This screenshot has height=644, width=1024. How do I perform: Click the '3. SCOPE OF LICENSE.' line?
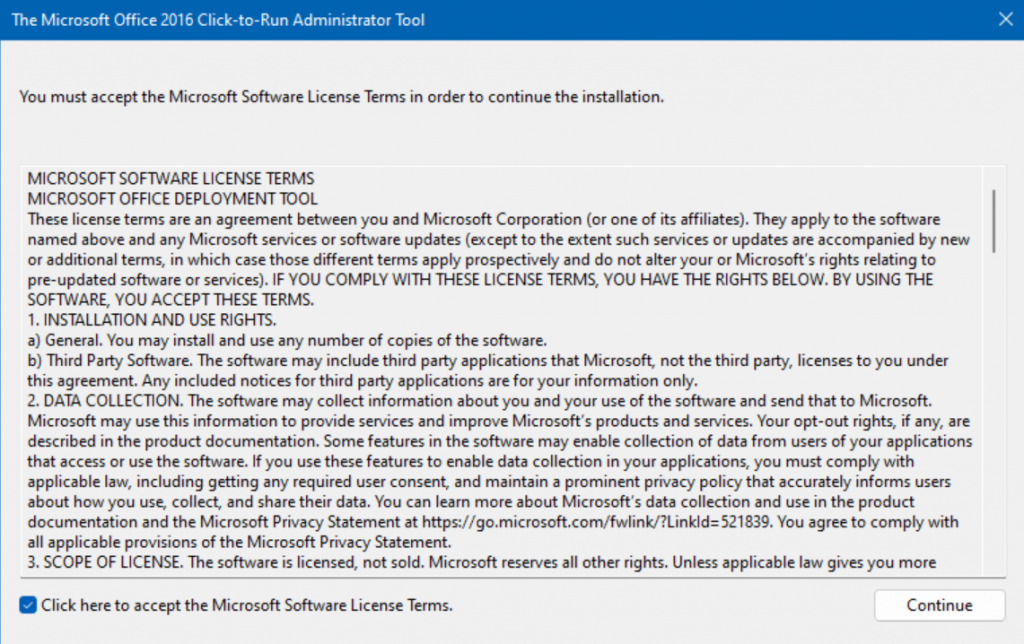coord(482,562)
